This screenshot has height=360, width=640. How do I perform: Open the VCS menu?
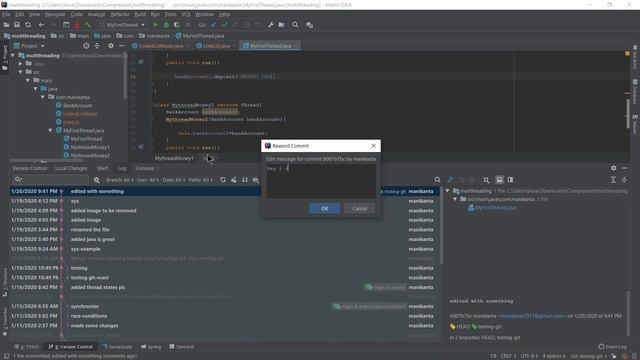(x=185, y=14)
